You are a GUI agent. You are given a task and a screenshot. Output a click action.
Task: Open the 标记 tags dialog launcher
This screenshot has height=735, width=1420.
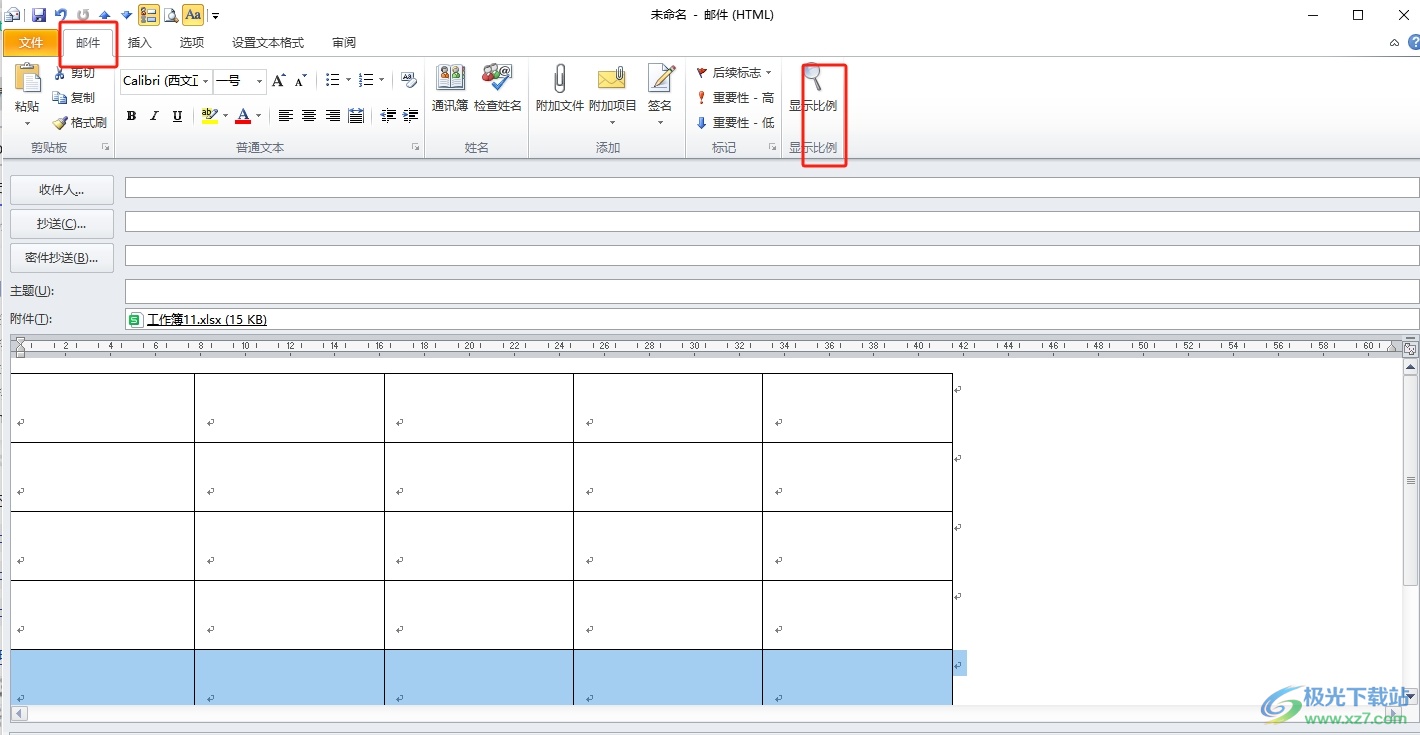click(772, 148)
